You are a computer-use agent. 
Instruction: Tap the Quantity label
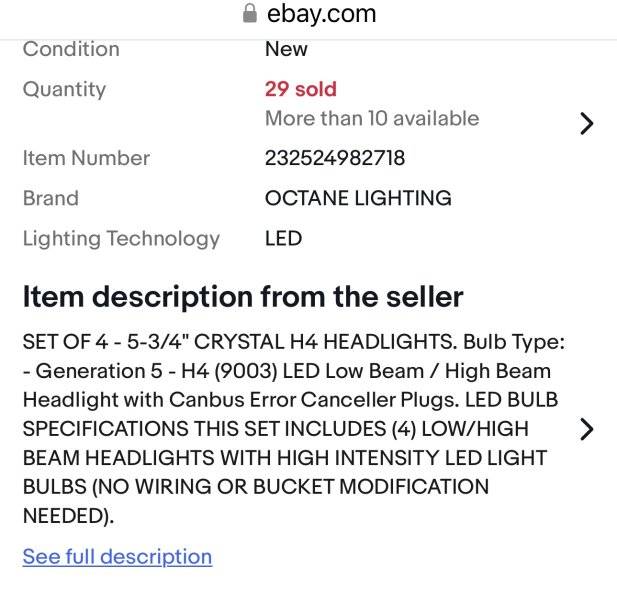(64, 90)
